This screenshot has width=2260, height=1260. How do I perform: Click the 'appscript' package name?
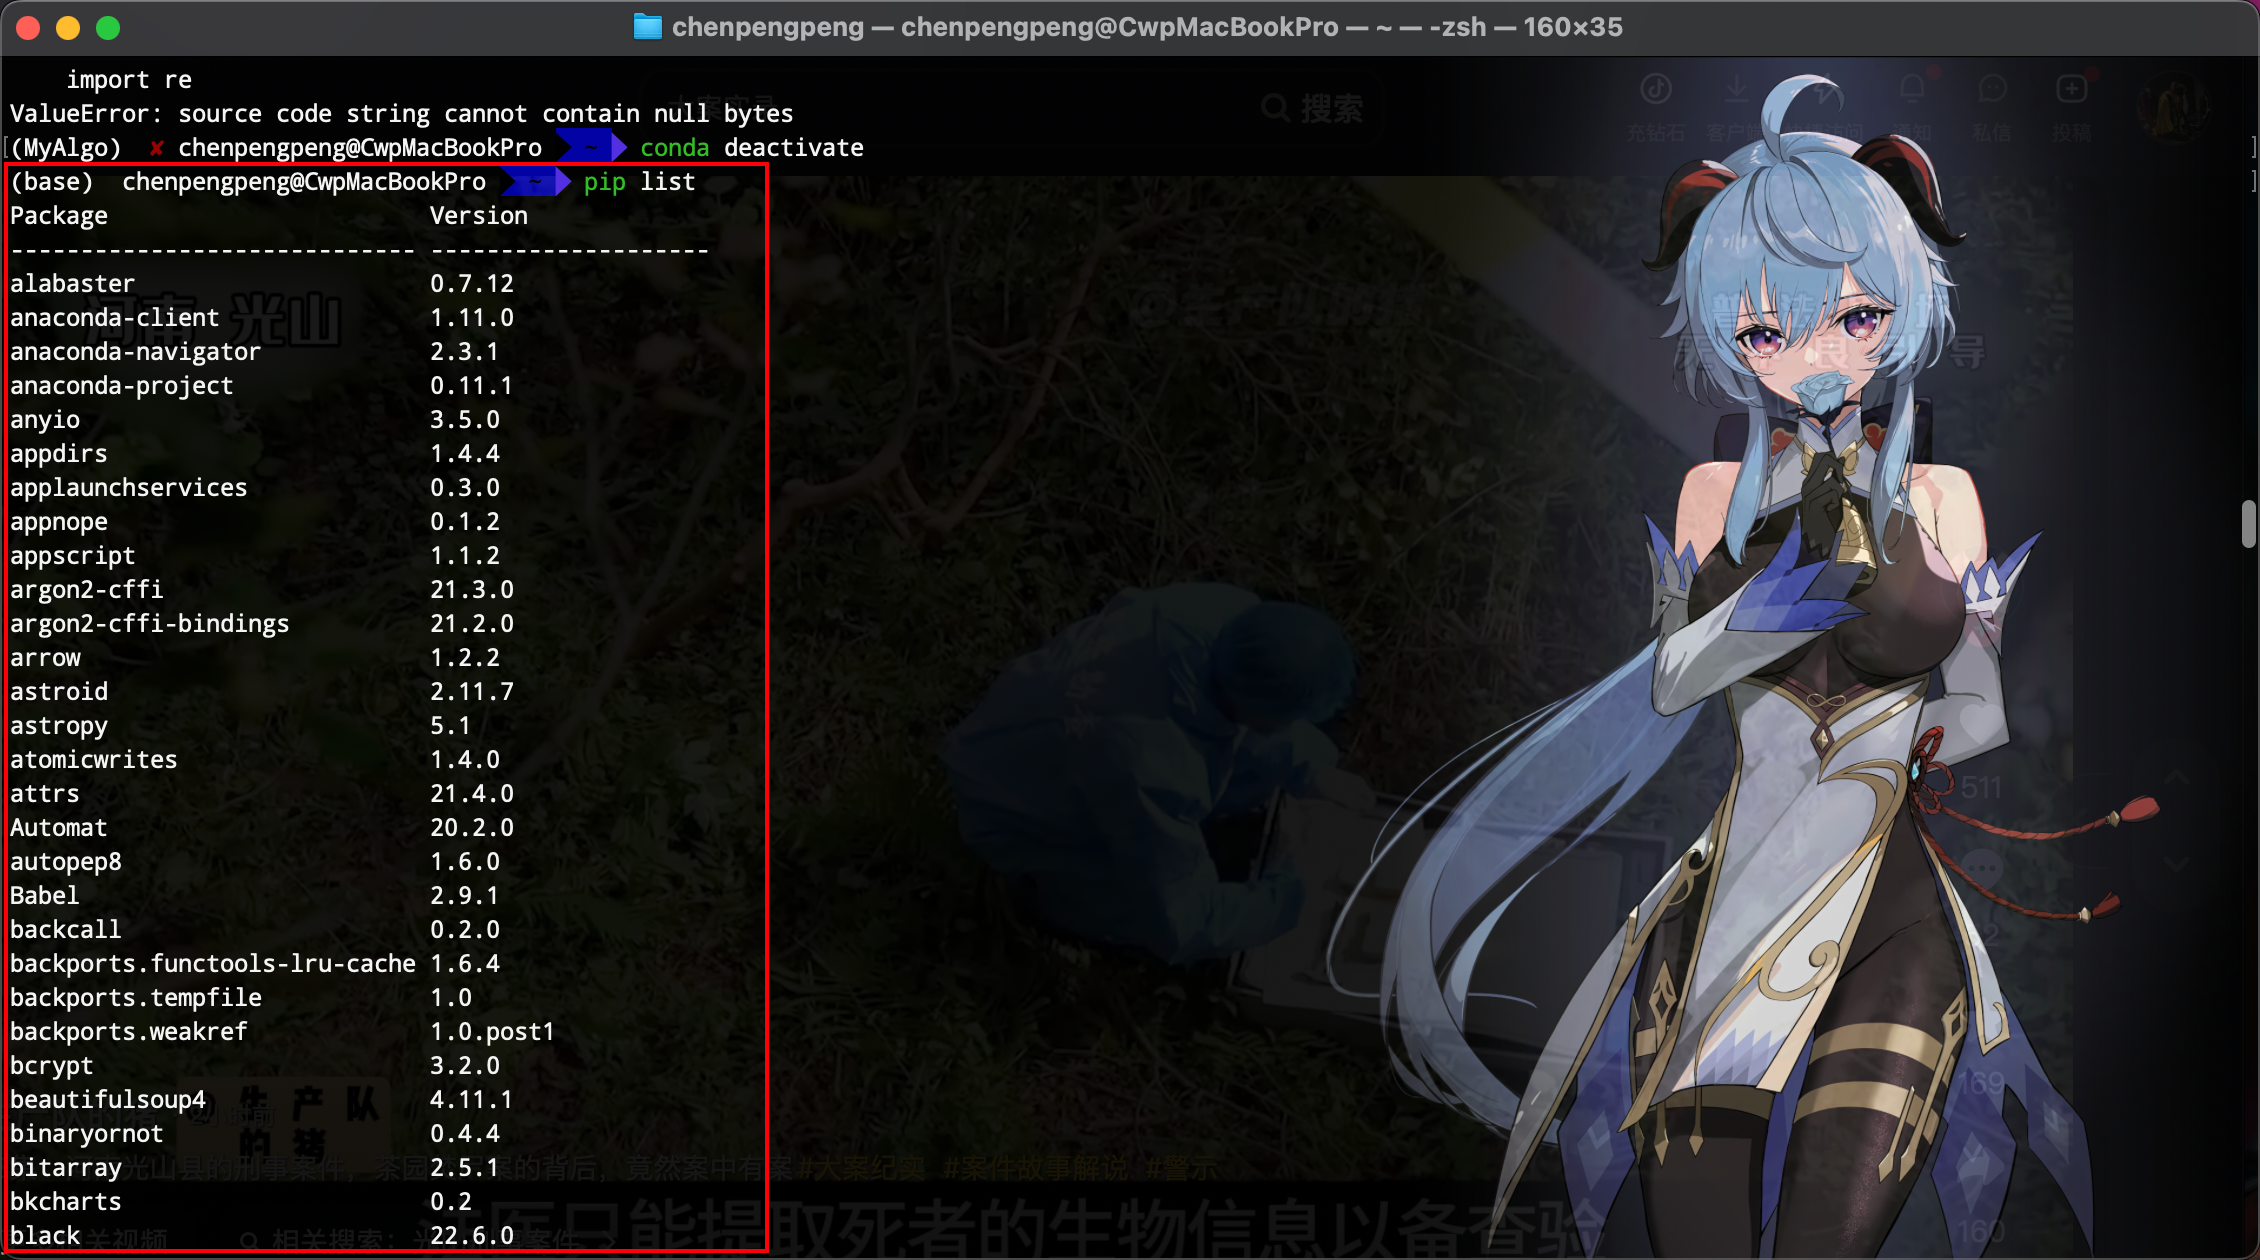coord(73,556)
